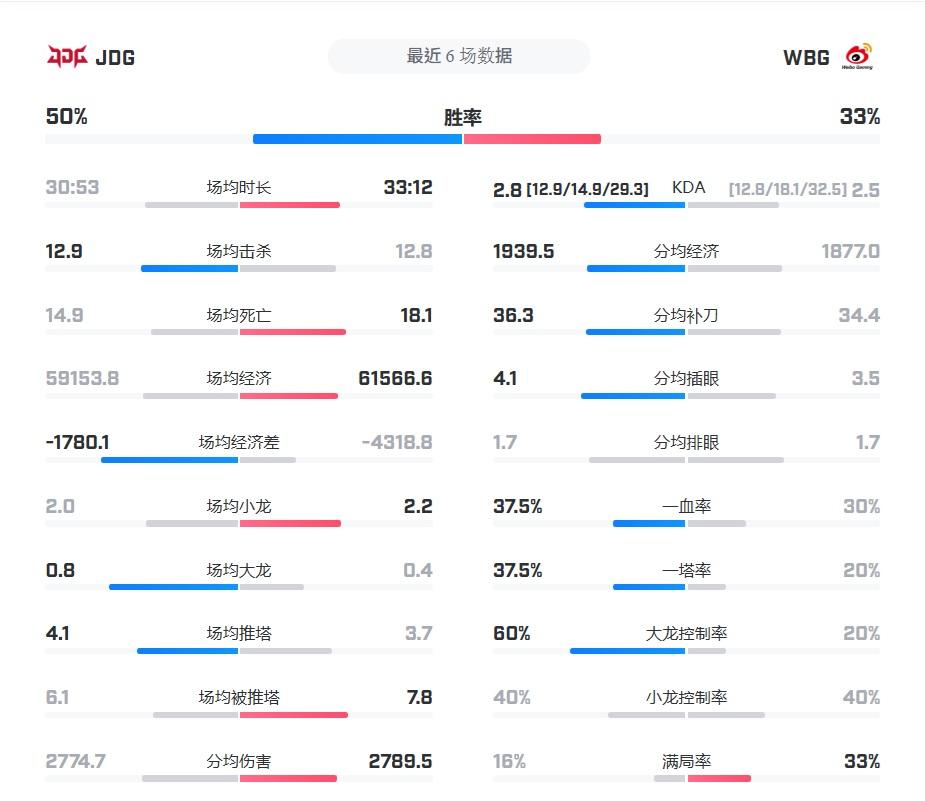The width and height of the screenshot is (925, 801).
Task: Click the 满局率 stat label
Action: pos(686,762)
